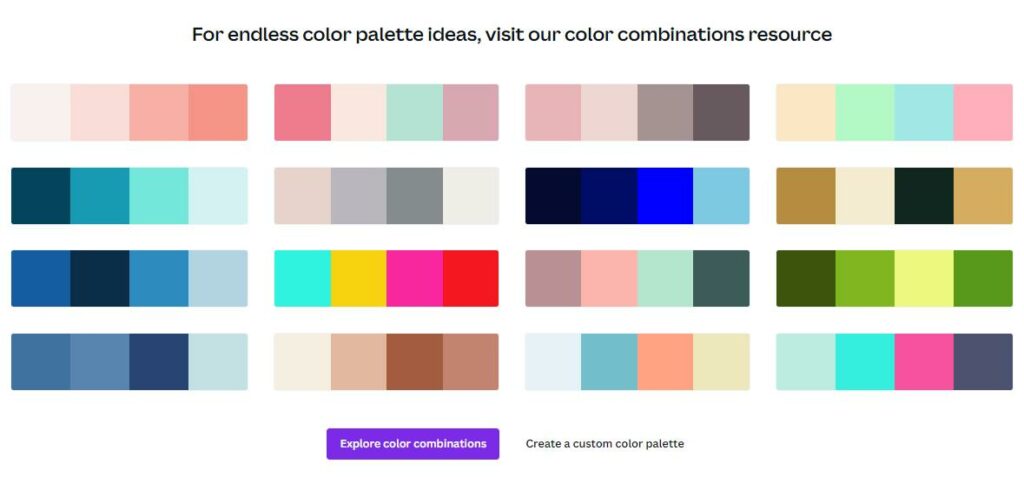Viewport: 1024px width, 477px height.
Task: Select the salmon coral swatch in first palette
Action: pos(218,112)
